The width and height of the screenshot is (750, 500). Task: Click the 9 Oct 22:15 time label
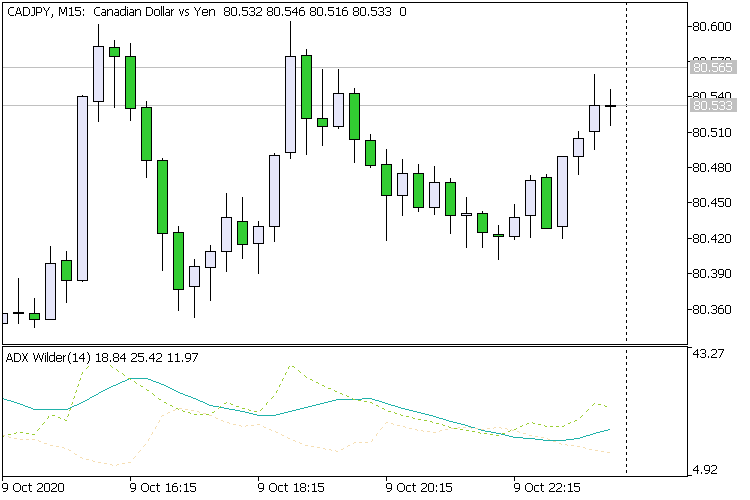pos(547,488)
